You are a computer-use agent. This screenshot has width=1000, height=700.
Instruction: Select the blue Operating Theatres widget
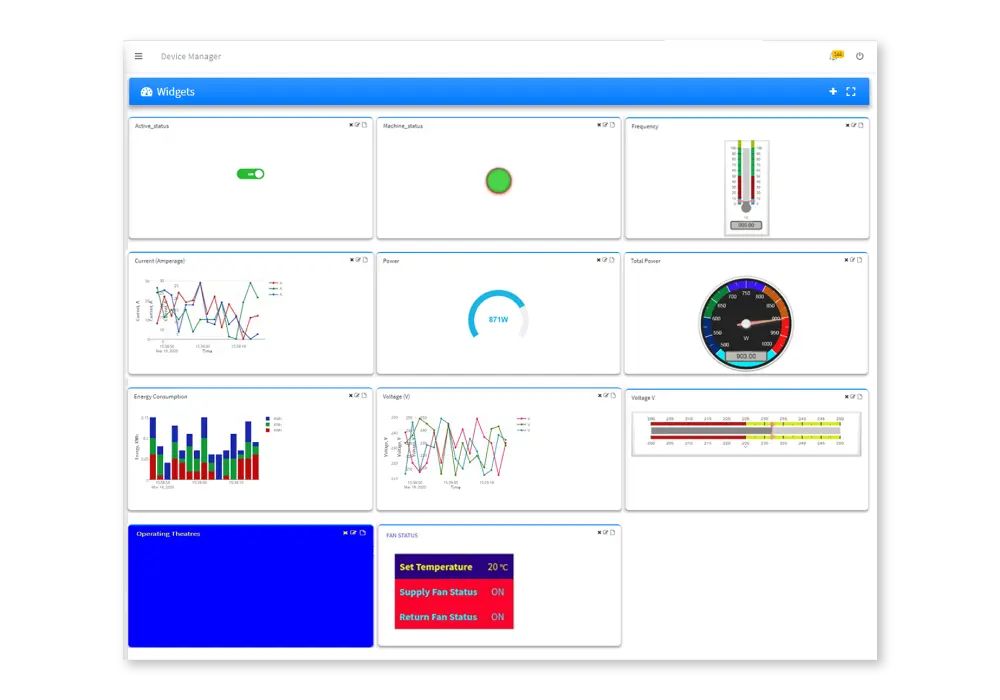[250, 590]
